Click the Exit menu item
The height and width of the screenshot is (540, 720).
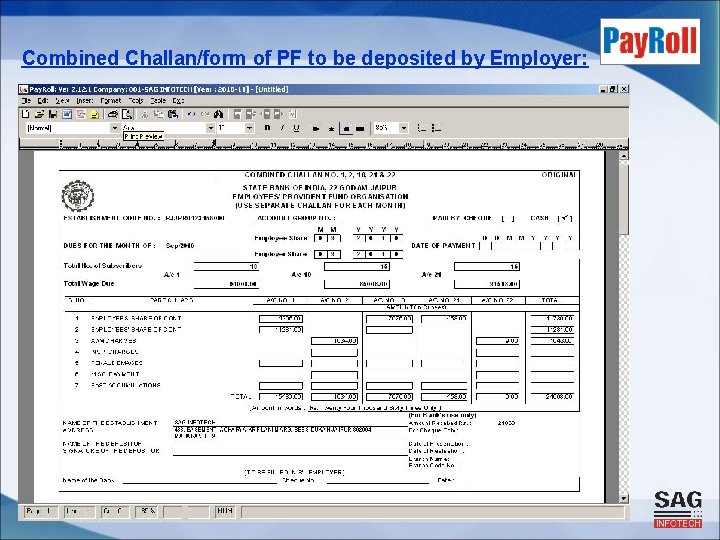tap(178, 101)
